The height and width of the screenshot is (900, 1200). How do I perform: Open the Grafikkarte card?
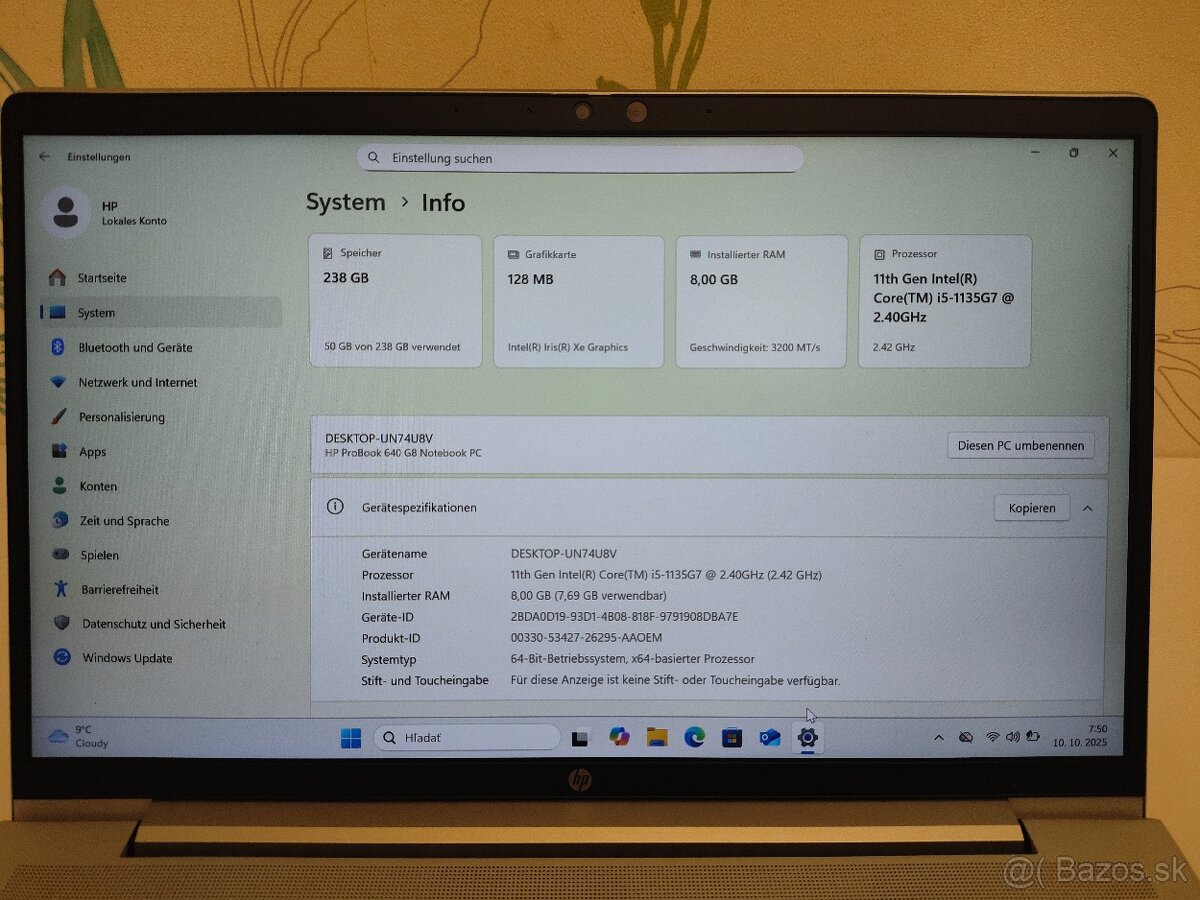pos(578,300)
